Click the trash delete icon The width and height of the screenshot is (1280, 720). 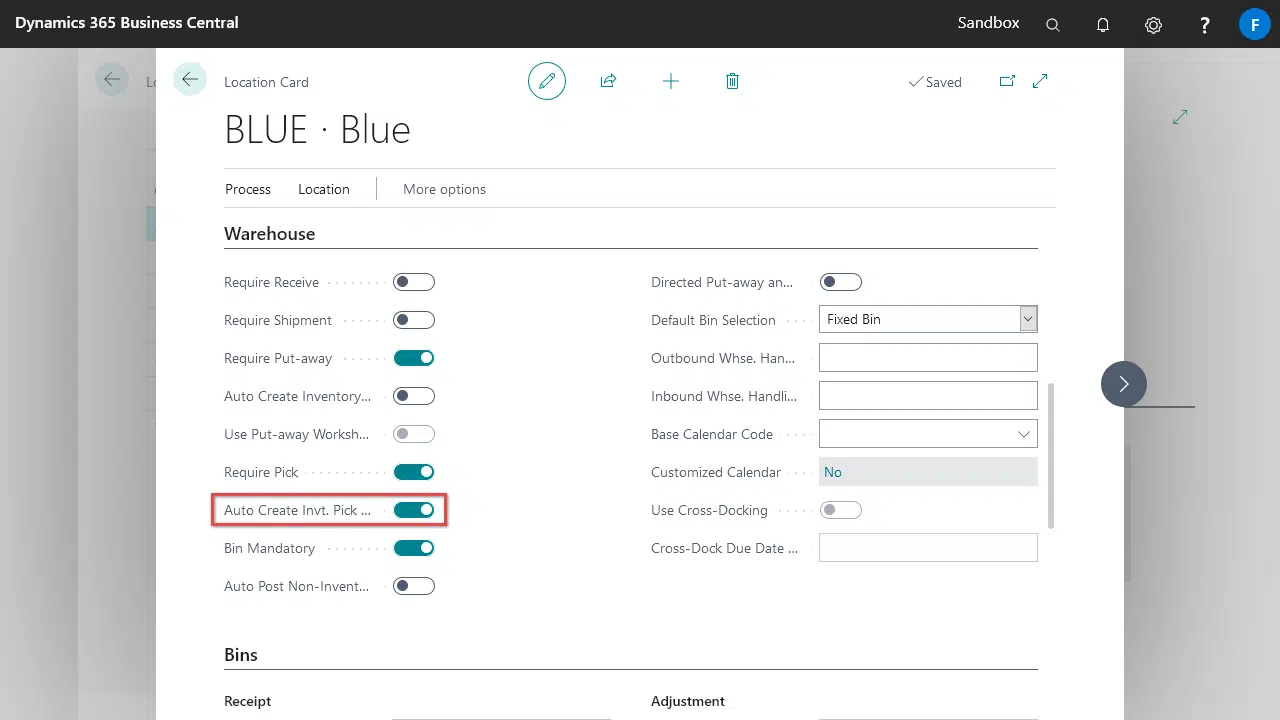[x=732, y=81]
